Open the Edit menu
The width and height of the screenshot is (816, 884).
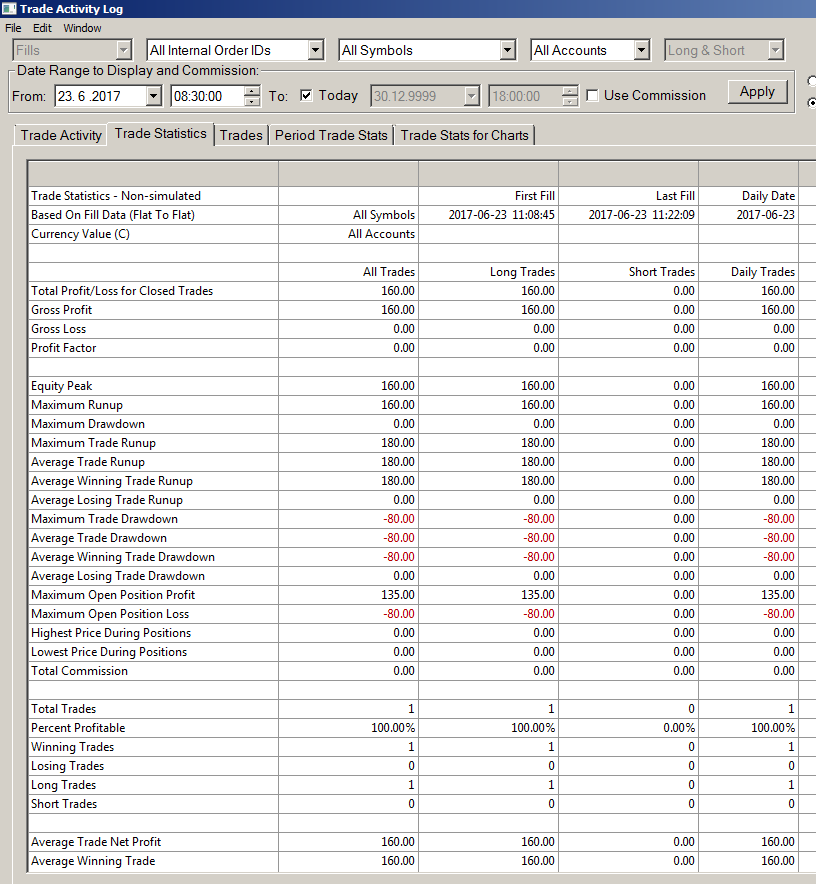pyautogui.click(x=42, y=28)
